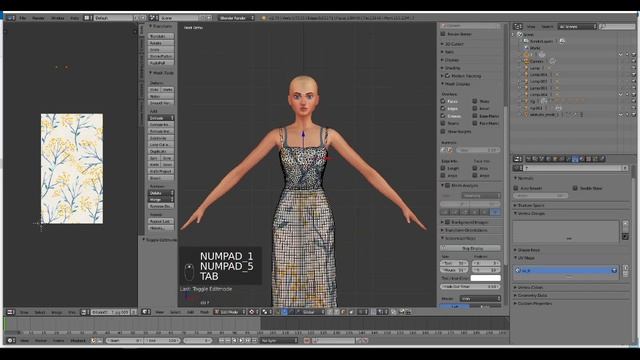Click the Properties editor type icon
640x360 pixels.
click(x=518, y=159)
